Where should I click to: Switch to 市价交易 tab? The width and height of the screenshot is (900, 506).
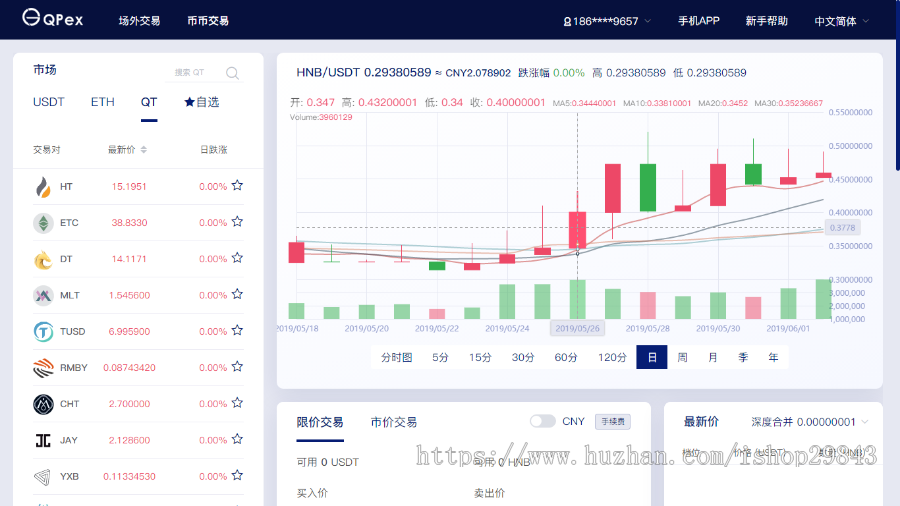394,422
